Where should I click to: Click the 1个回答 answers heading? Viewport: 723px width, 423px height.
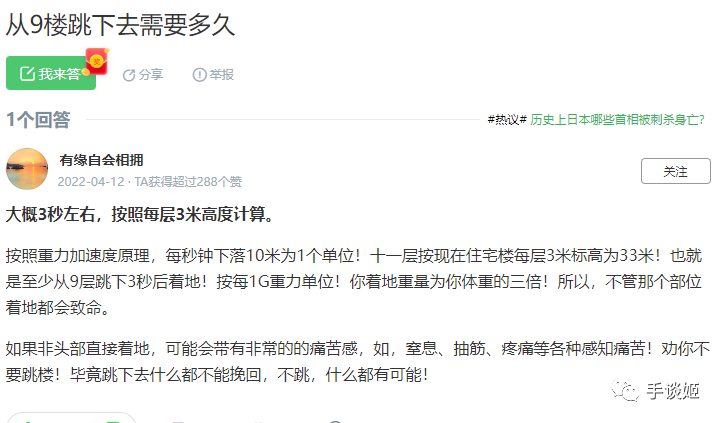coord(38,120)
